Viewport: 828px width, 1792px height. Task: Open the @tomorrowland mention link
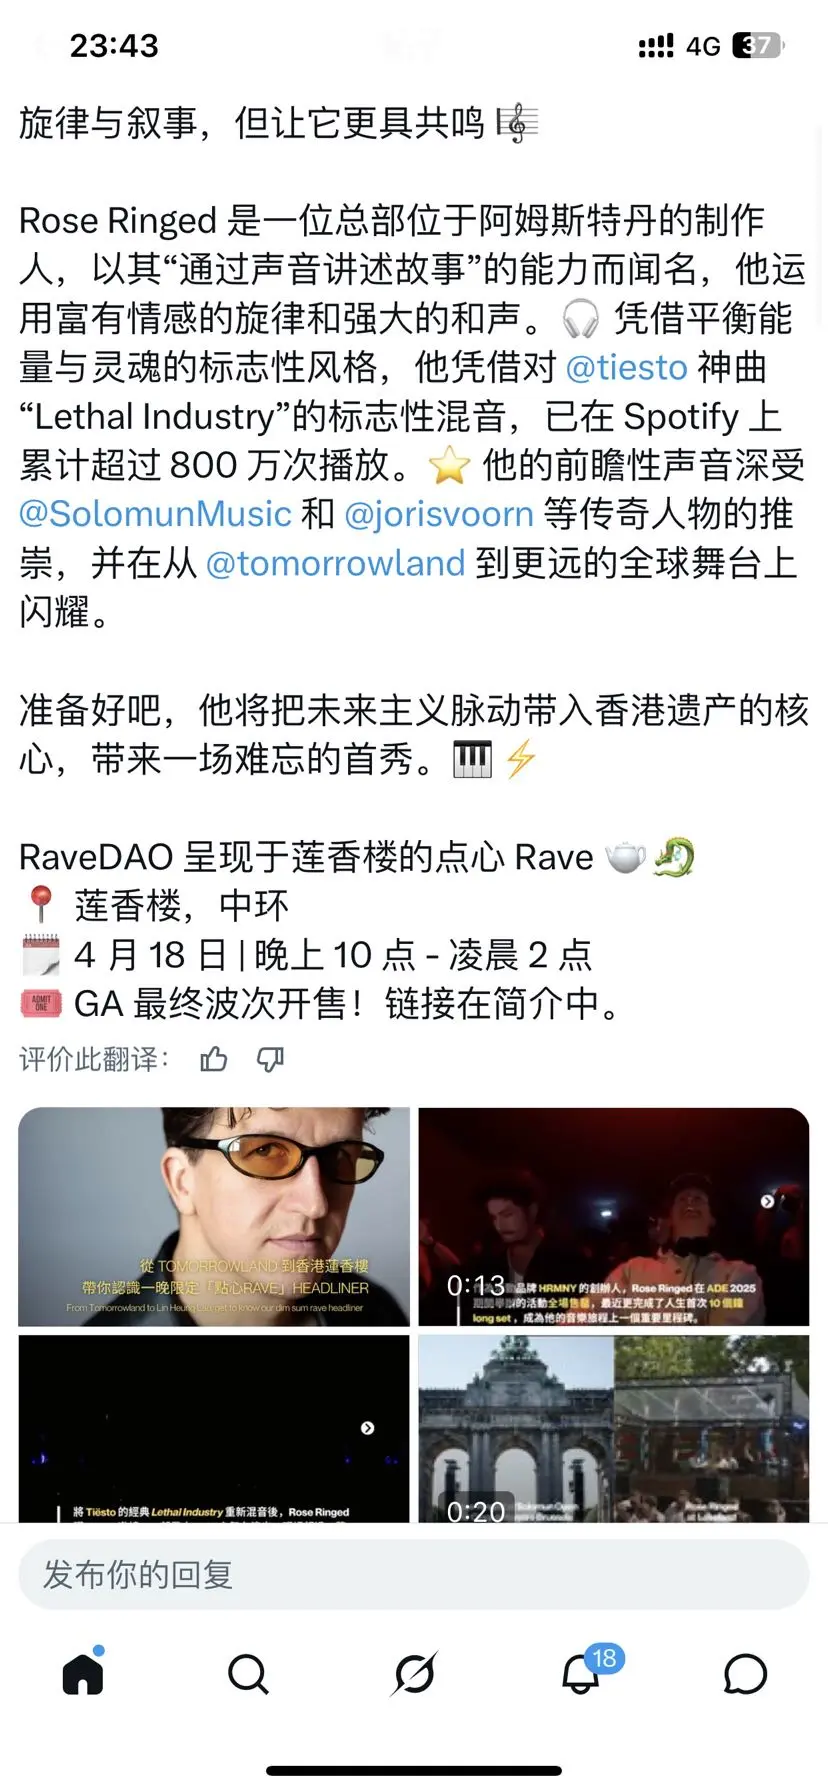(x=335, y=562)
